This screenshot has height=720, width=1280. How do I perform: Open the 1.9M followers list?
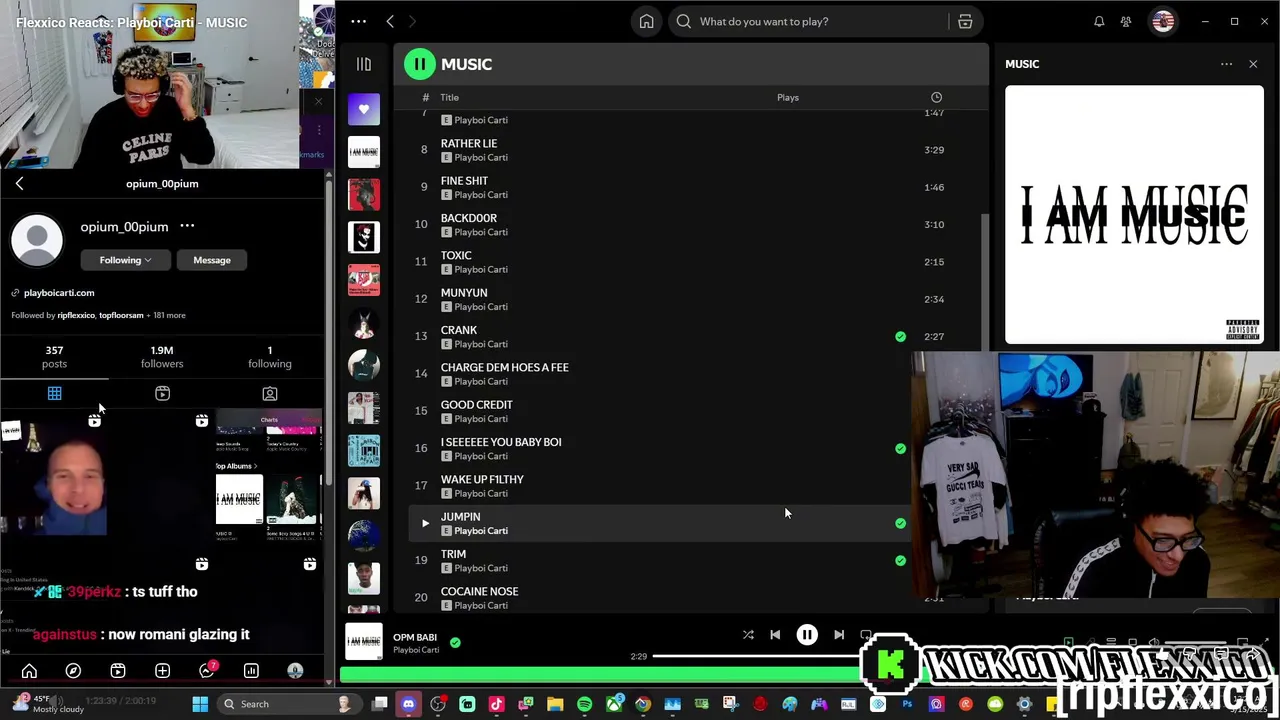tap(162, 357)
